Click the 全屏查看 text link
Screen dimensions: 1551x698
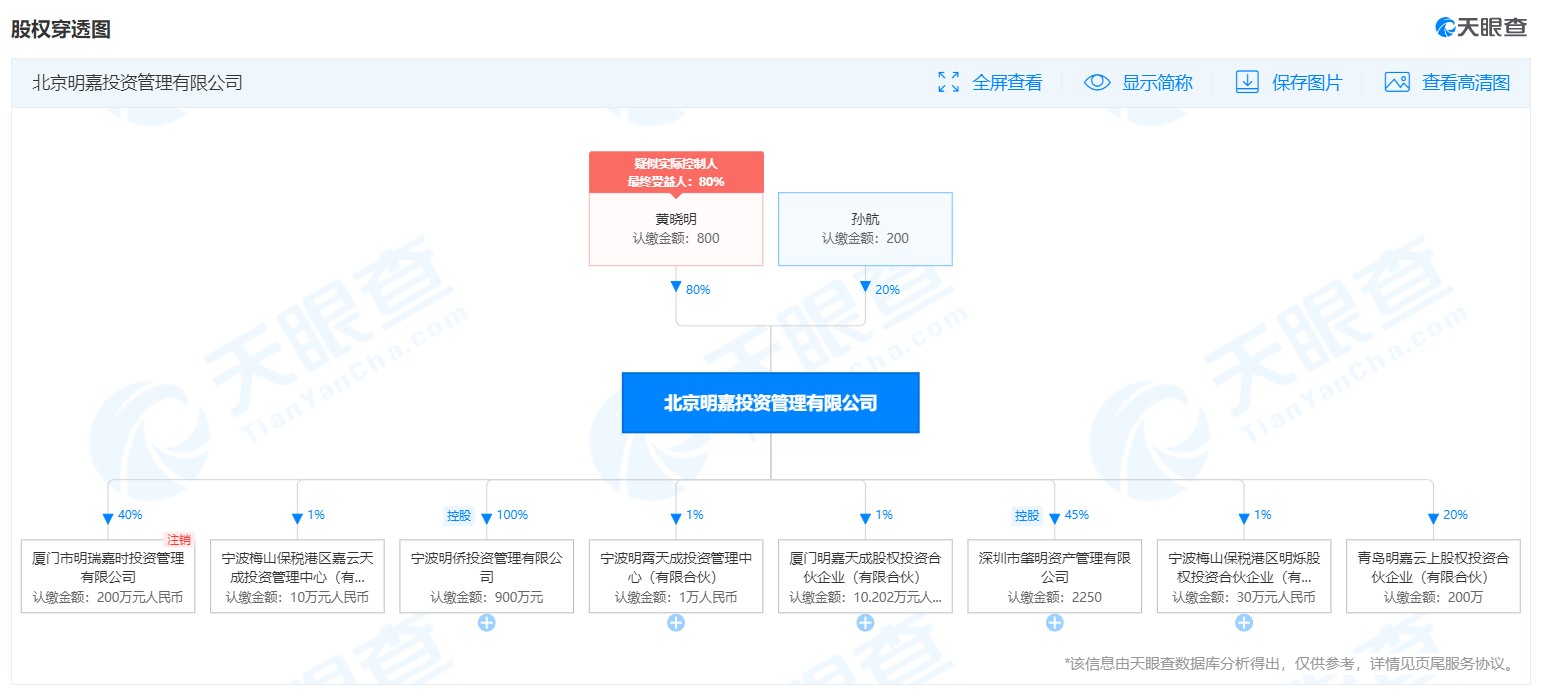1007,83
